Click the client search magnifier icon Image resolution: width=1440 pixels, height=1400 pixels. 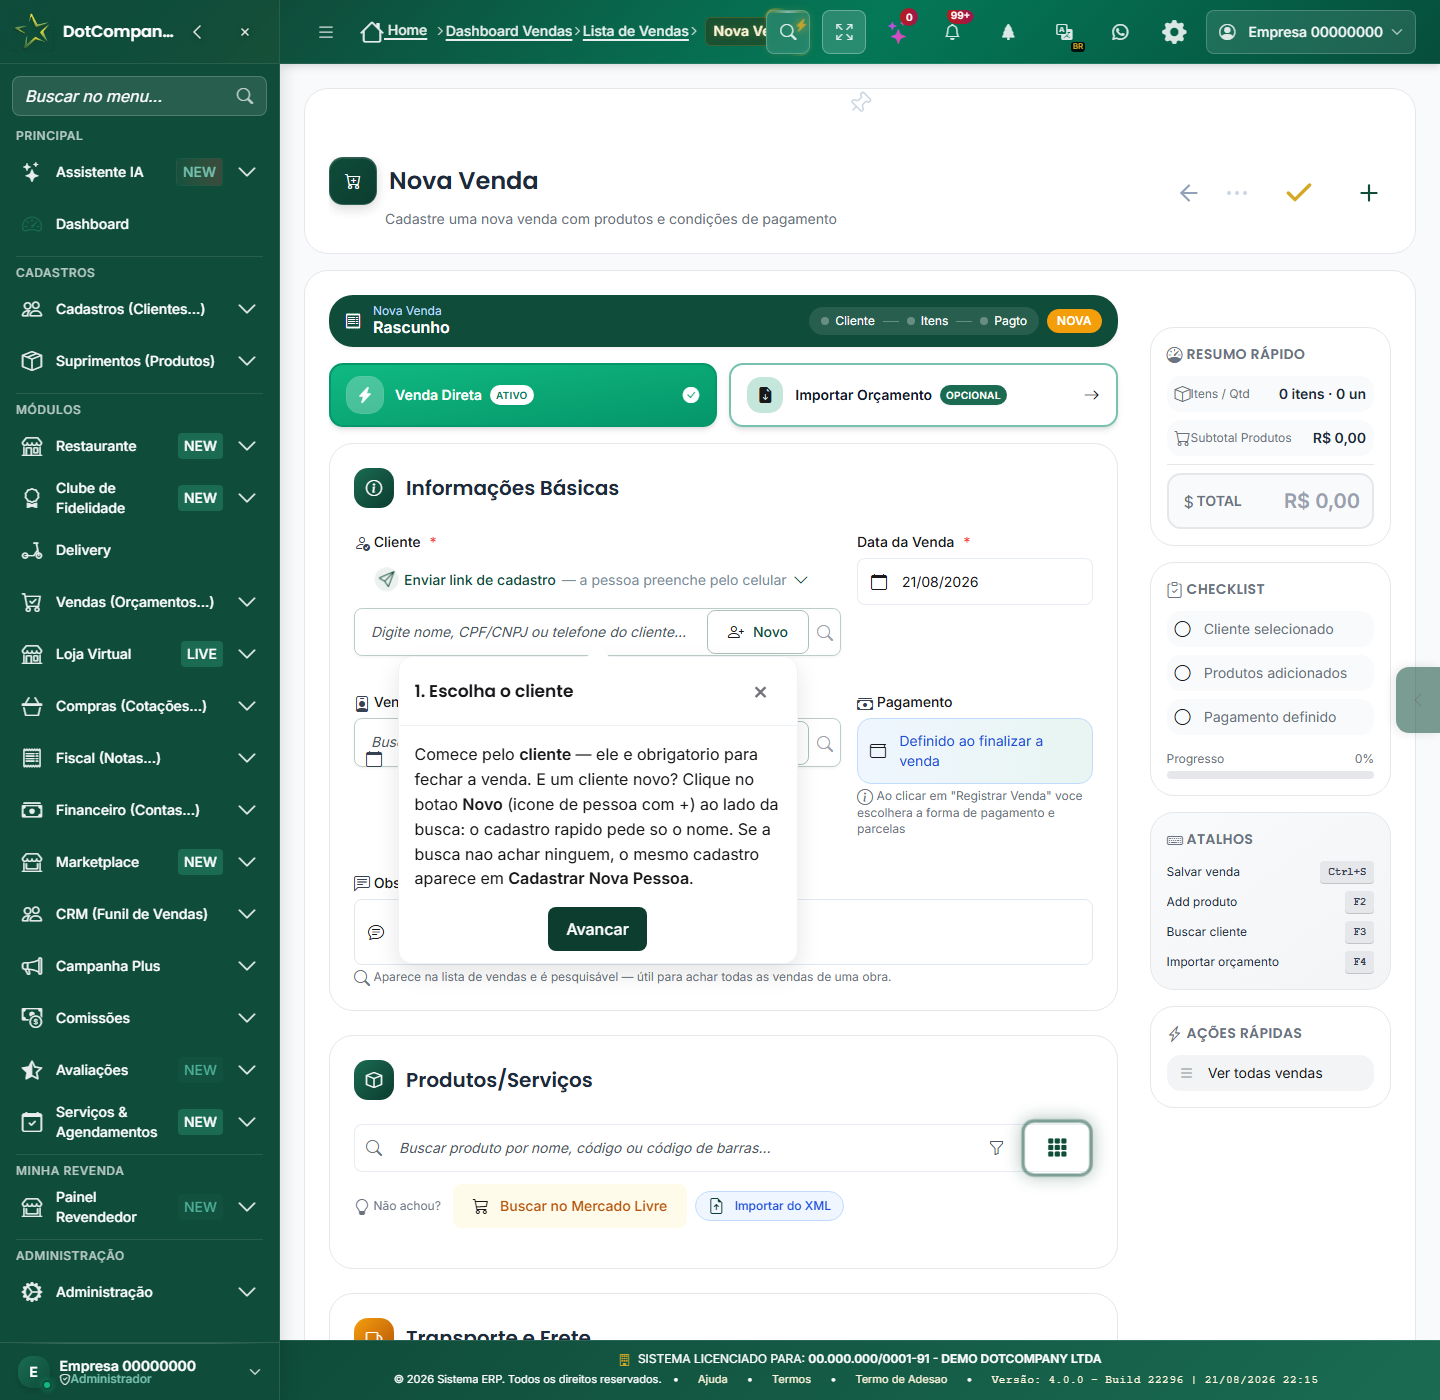tap(825, 632)
